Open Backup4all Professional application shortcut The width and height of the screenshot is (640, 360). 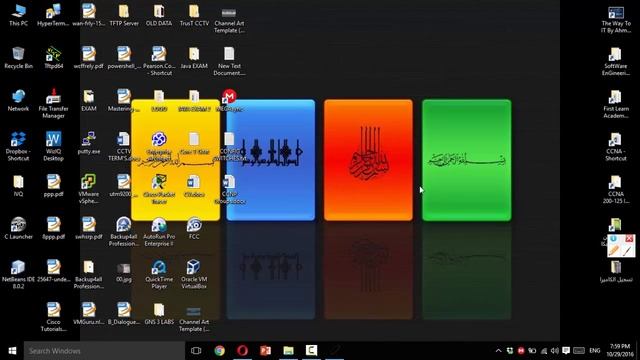point(124,231)
